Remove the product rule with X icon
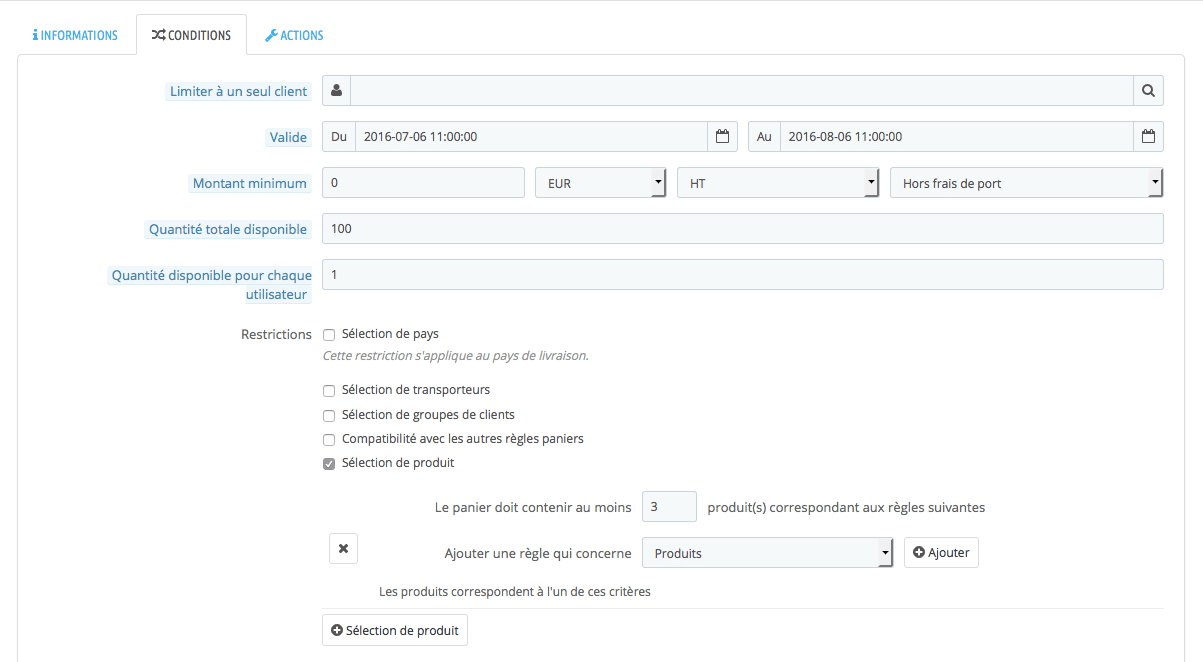This screenshot has width=1203, height=662. click(343, 549)
